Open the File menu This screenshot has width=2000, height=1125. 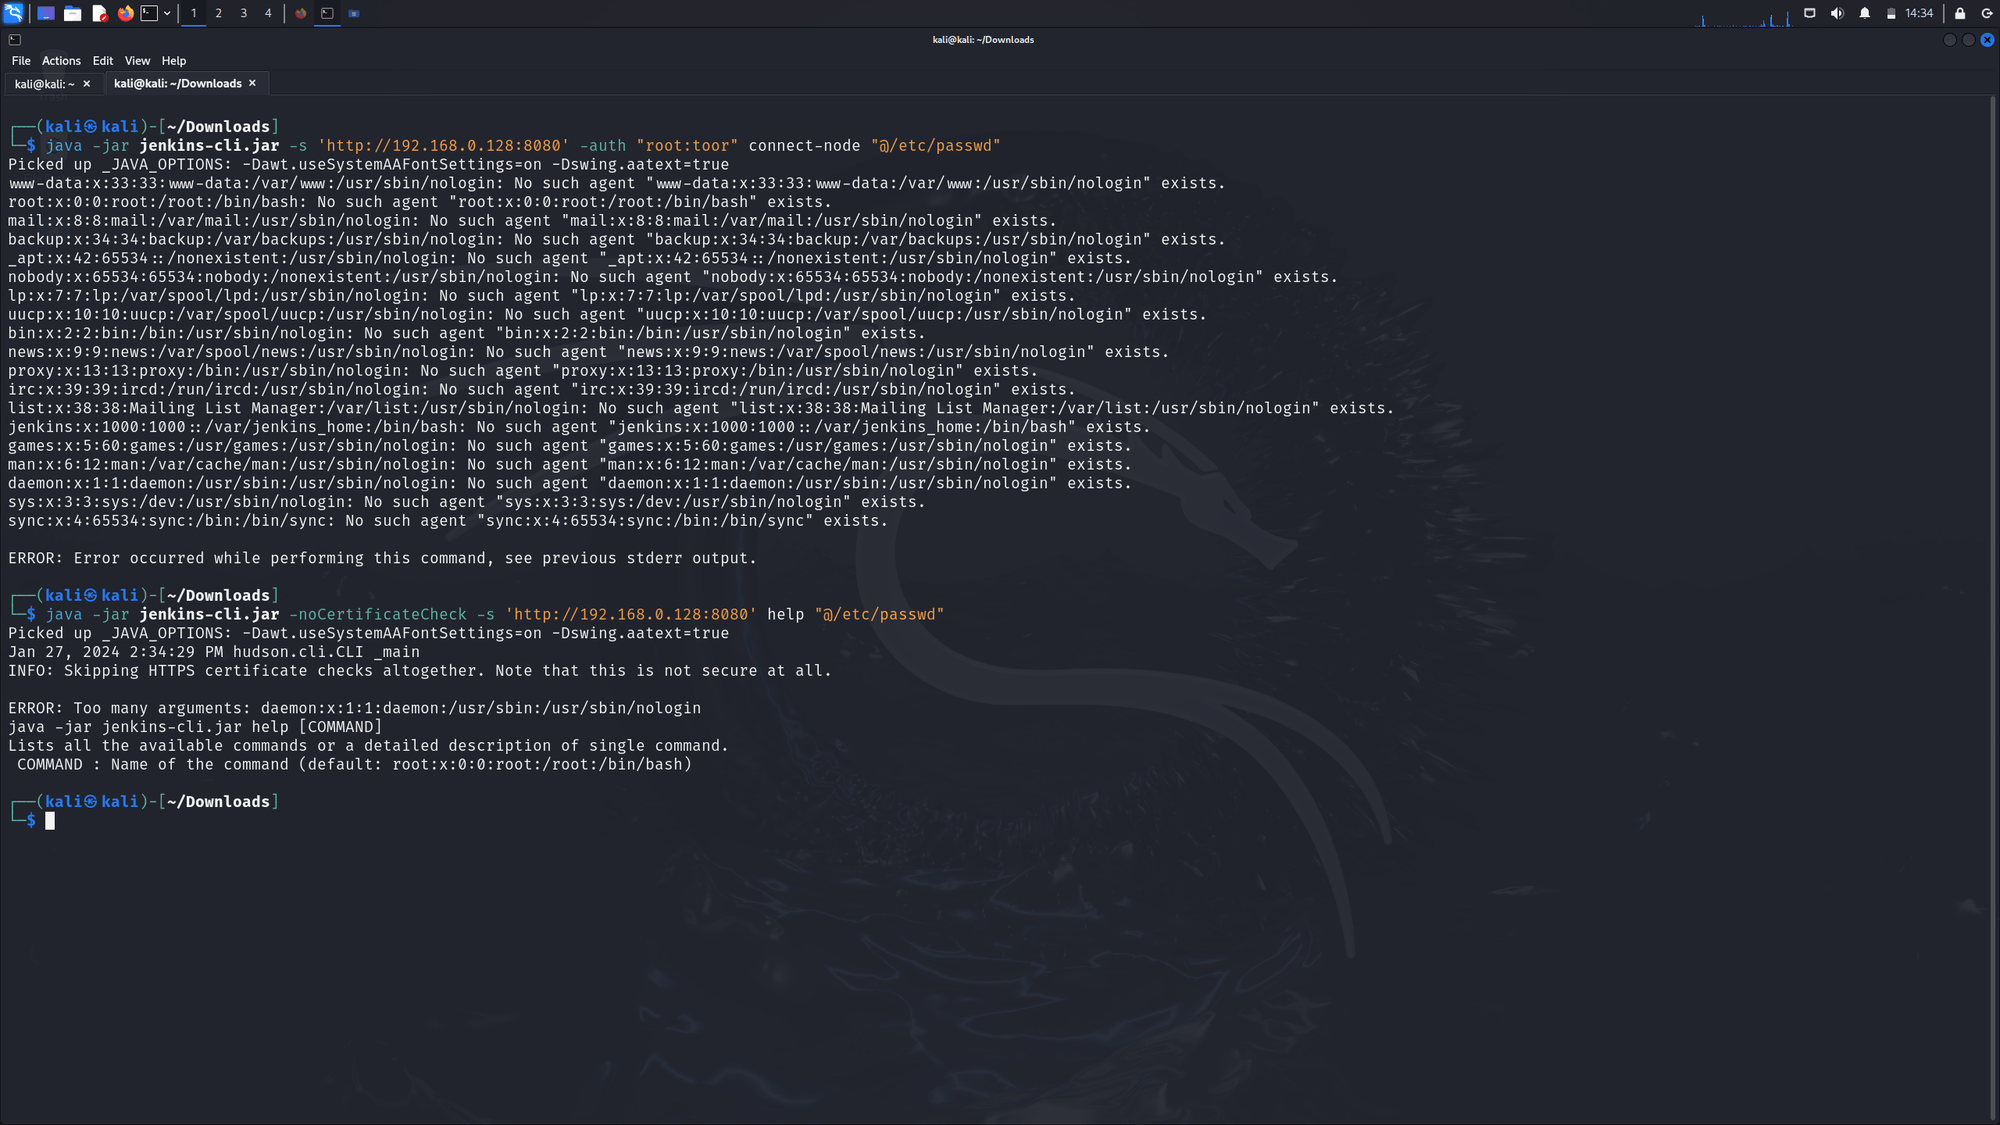21,61
